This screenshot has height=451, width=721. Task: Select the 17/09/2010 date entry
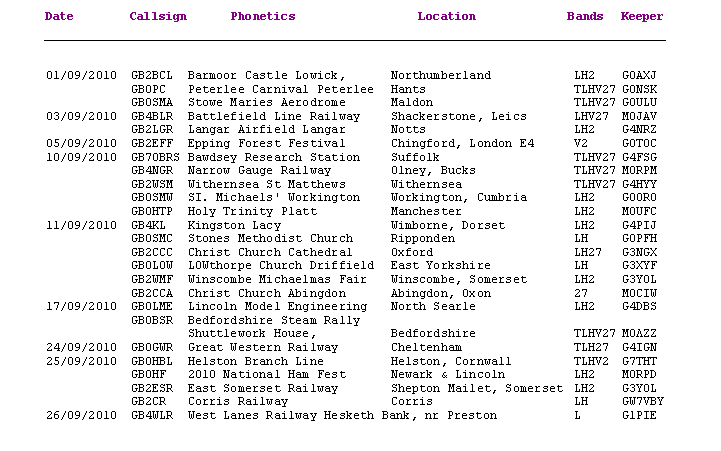81,306
